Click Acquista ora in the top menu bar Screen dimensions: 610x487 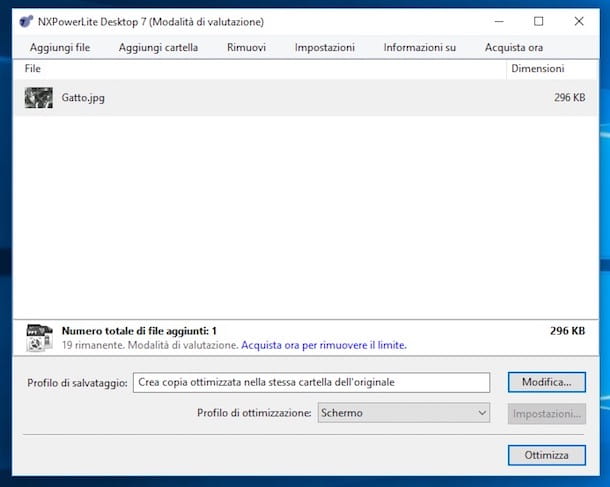point(515,47)
